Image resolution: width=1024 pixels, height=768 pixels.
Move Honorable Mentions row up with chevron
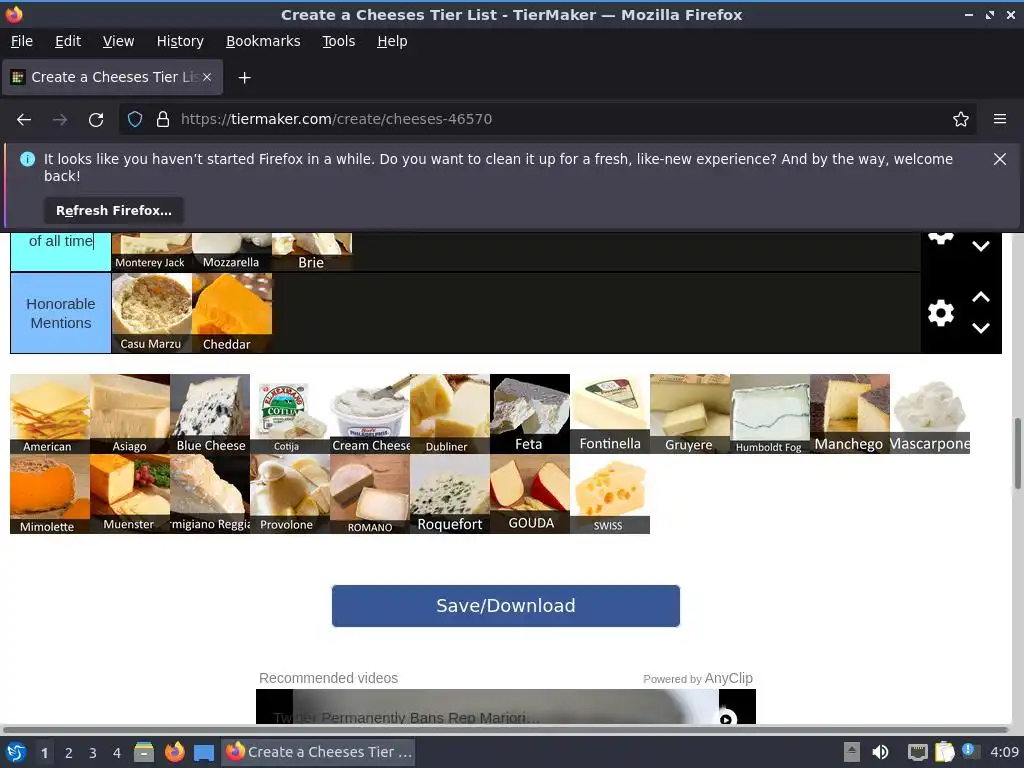pyautogui.click(x=980, y=297)
